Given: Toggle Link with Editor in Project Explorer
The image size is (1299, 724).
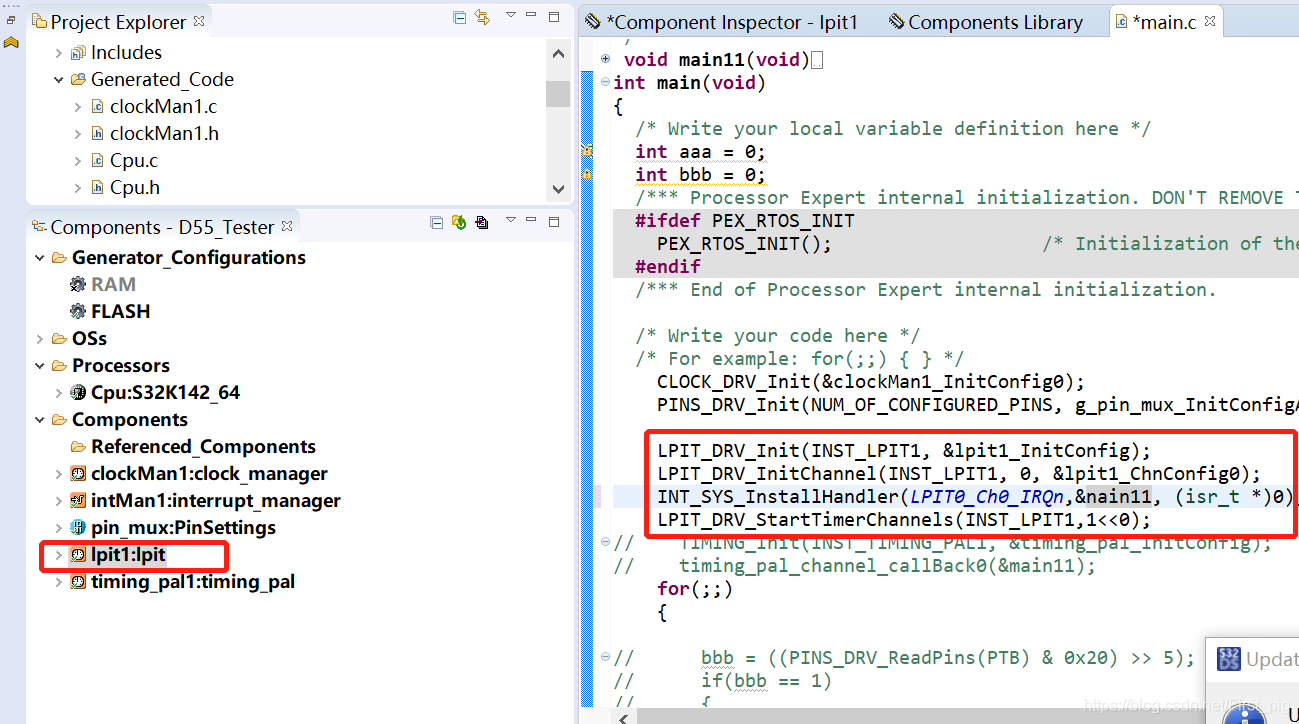Looking at the screenshot, I should (x=482, y=17).
